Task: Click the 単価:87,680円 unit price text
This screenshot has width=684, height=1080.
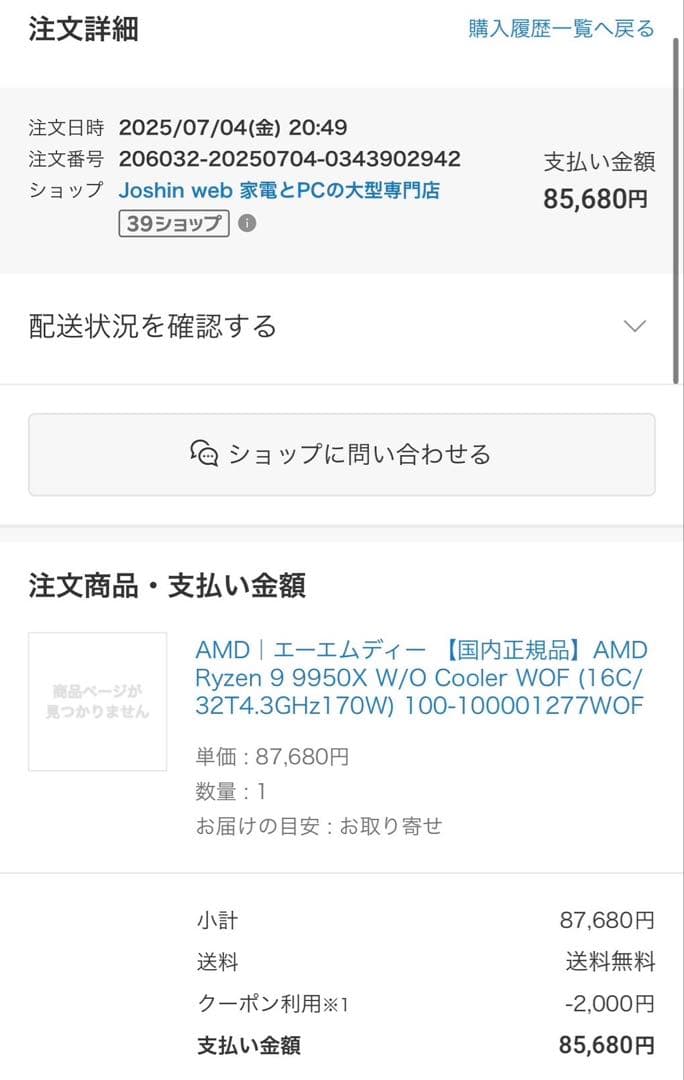Action: click(x=272, y=757)
